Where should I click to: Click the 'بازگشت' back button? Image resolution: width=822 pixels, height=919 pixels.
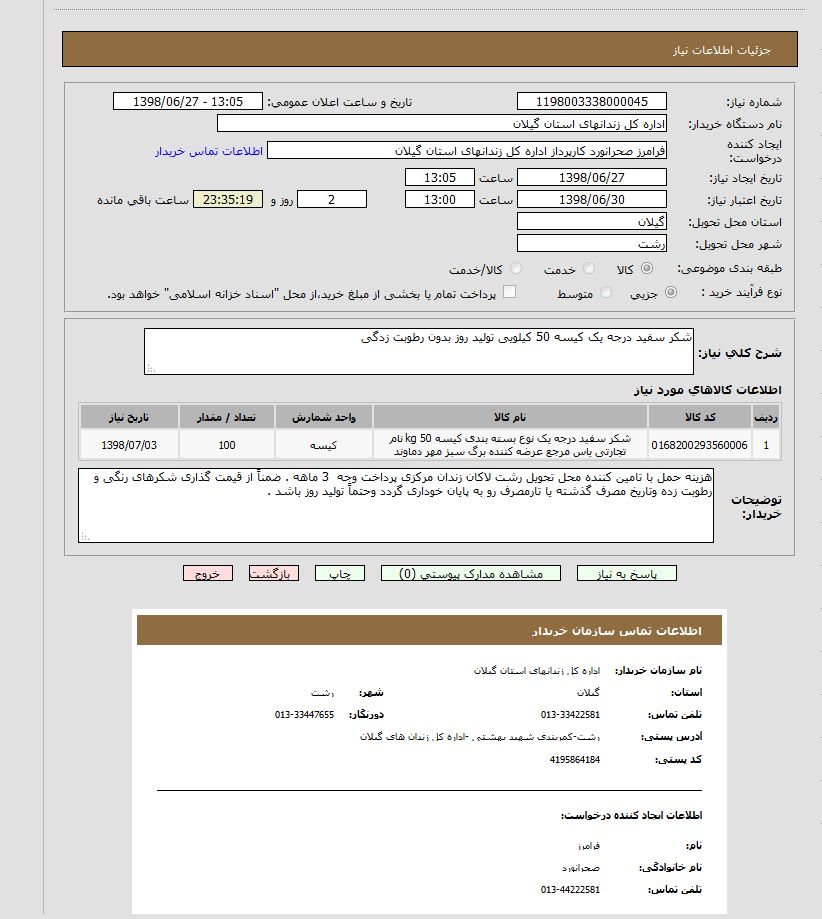tap(273, 574)
